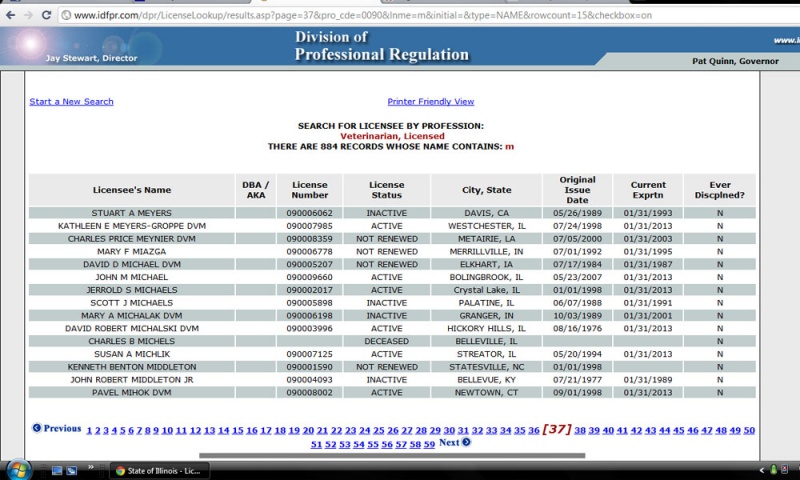Click Licensee's Name column header

tap(132, 190)
